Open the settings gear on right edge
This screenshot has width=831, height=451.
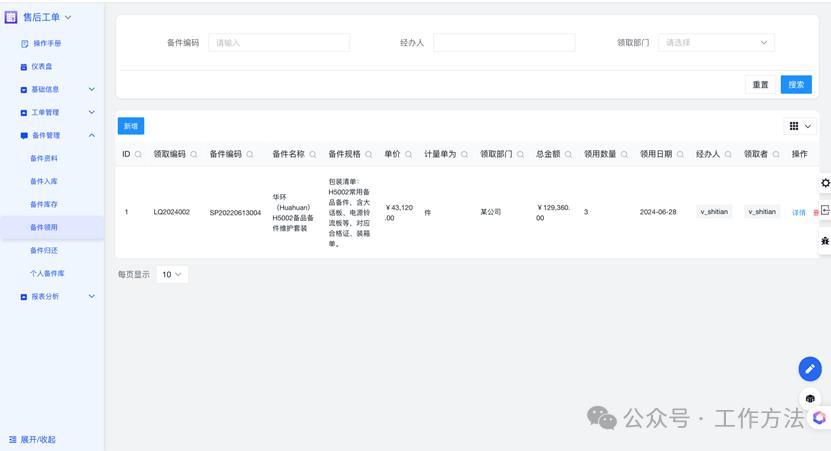click(x=825, y=183)
